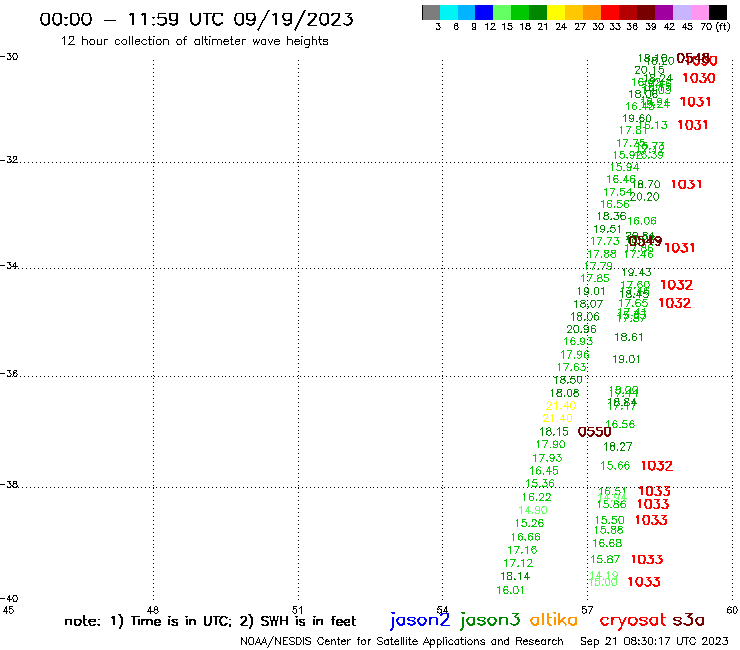Click wave height value 18.70

coord(646,184)
